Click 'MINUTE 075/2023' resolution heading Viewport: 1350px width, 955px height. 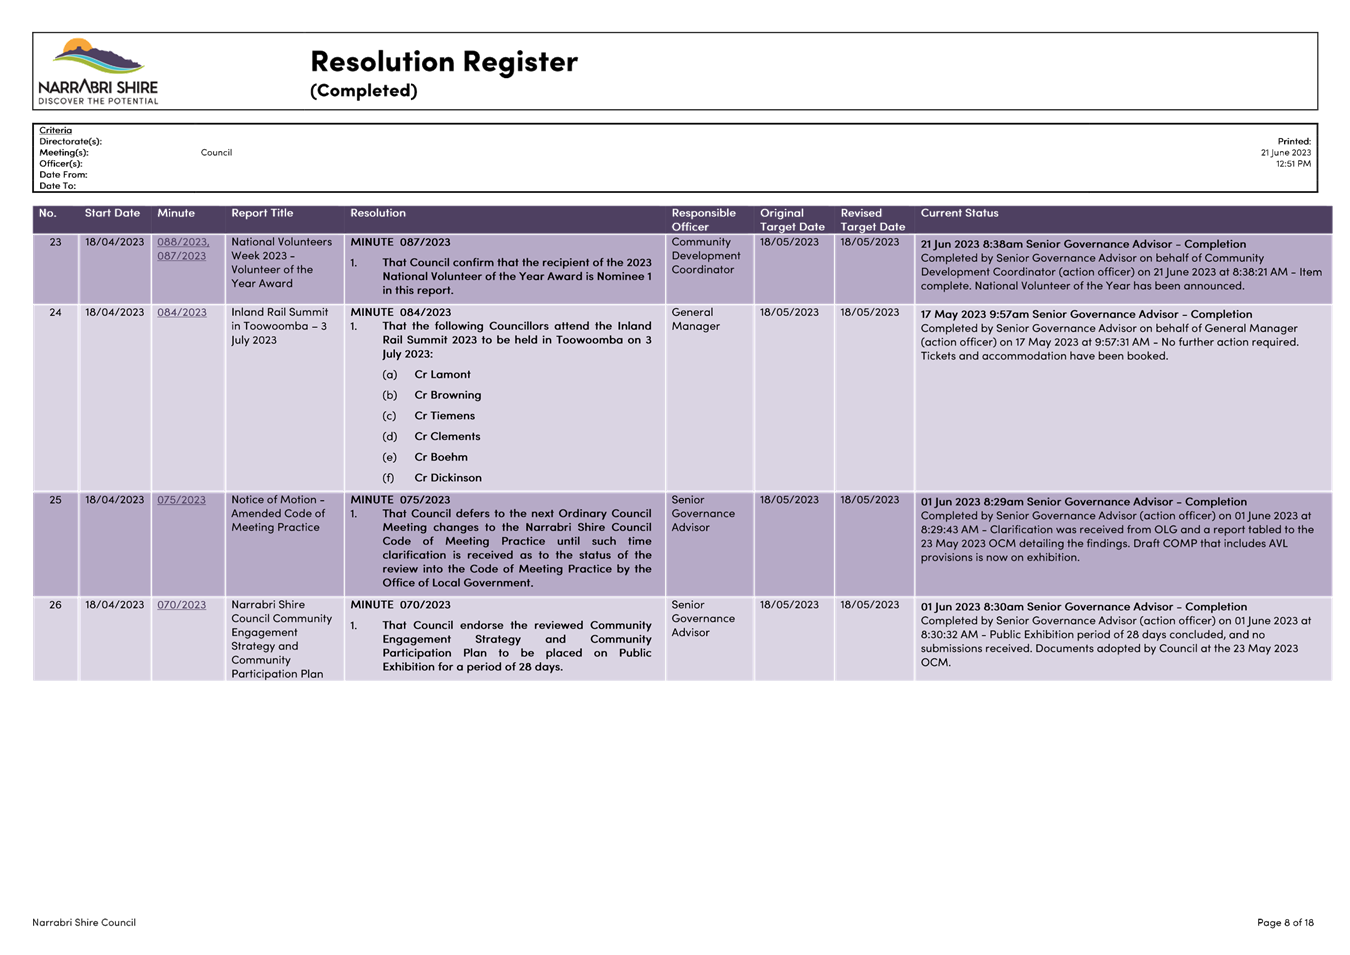click(x=400, y=500)
